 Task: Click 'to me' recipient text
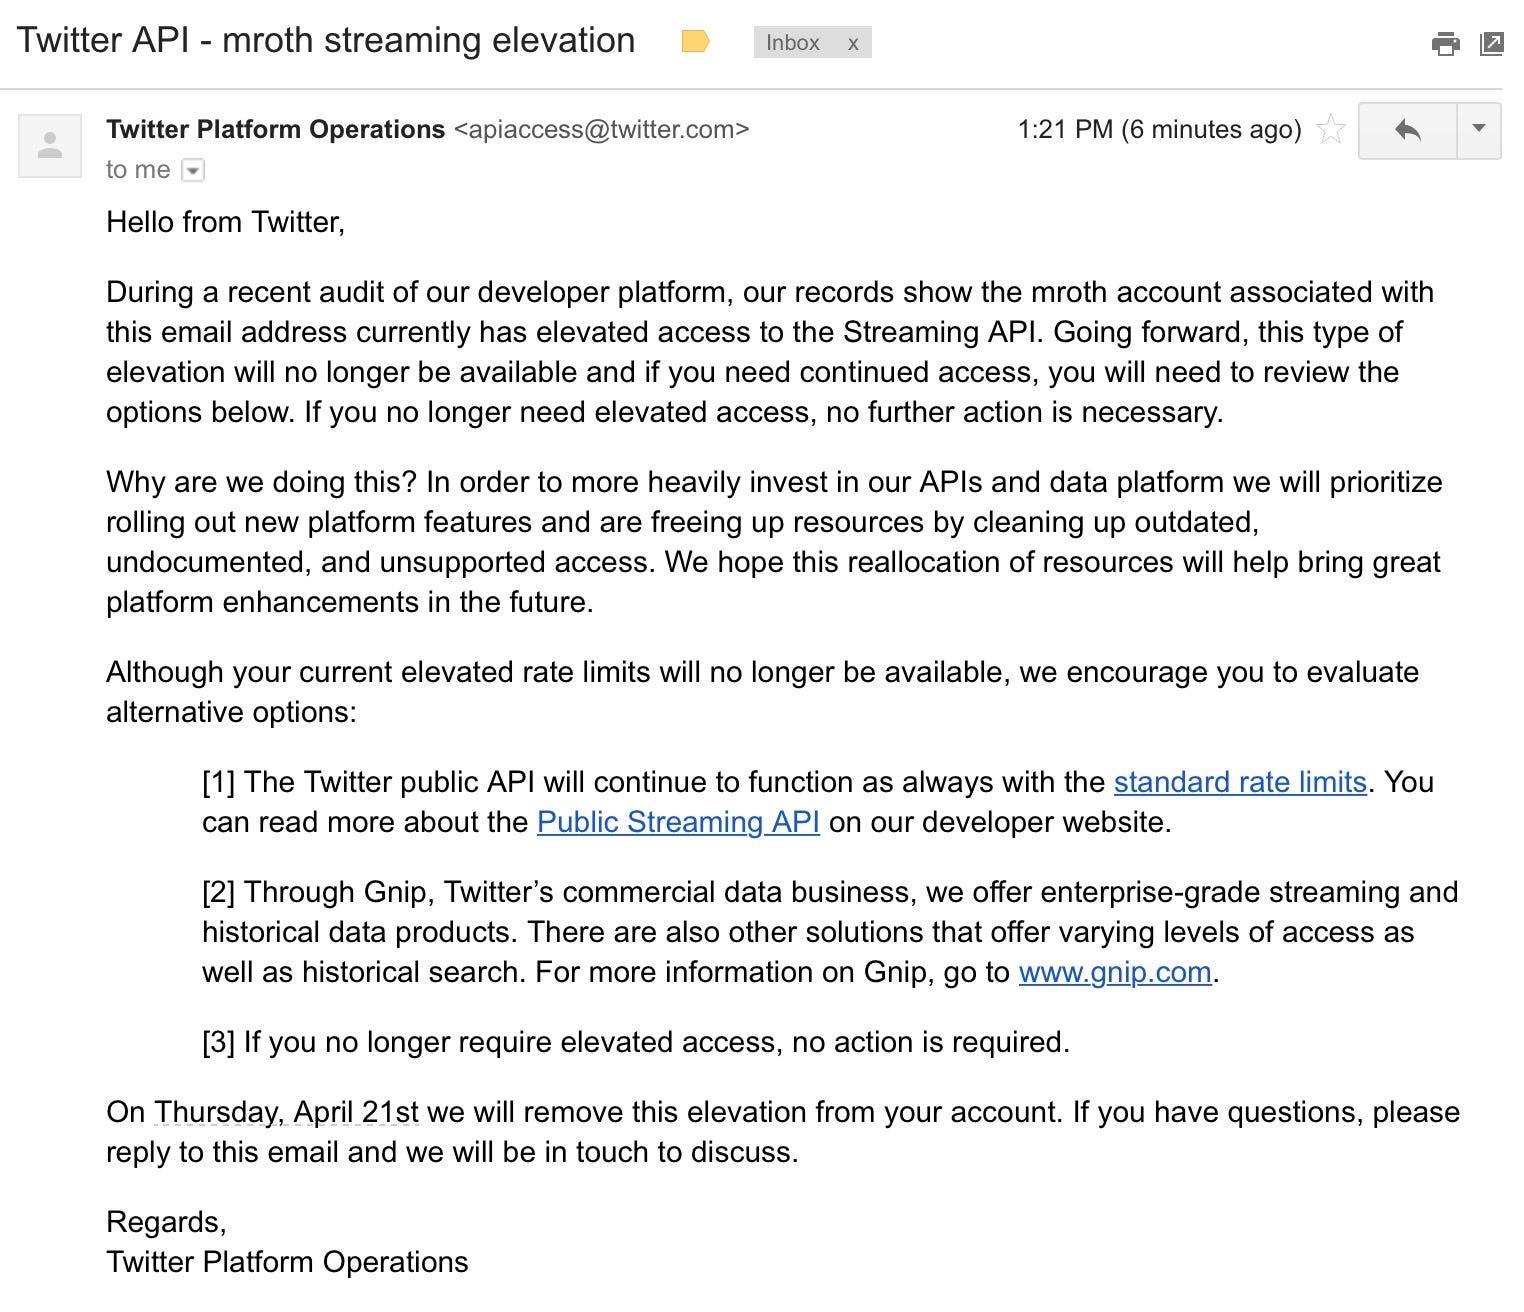138,170
